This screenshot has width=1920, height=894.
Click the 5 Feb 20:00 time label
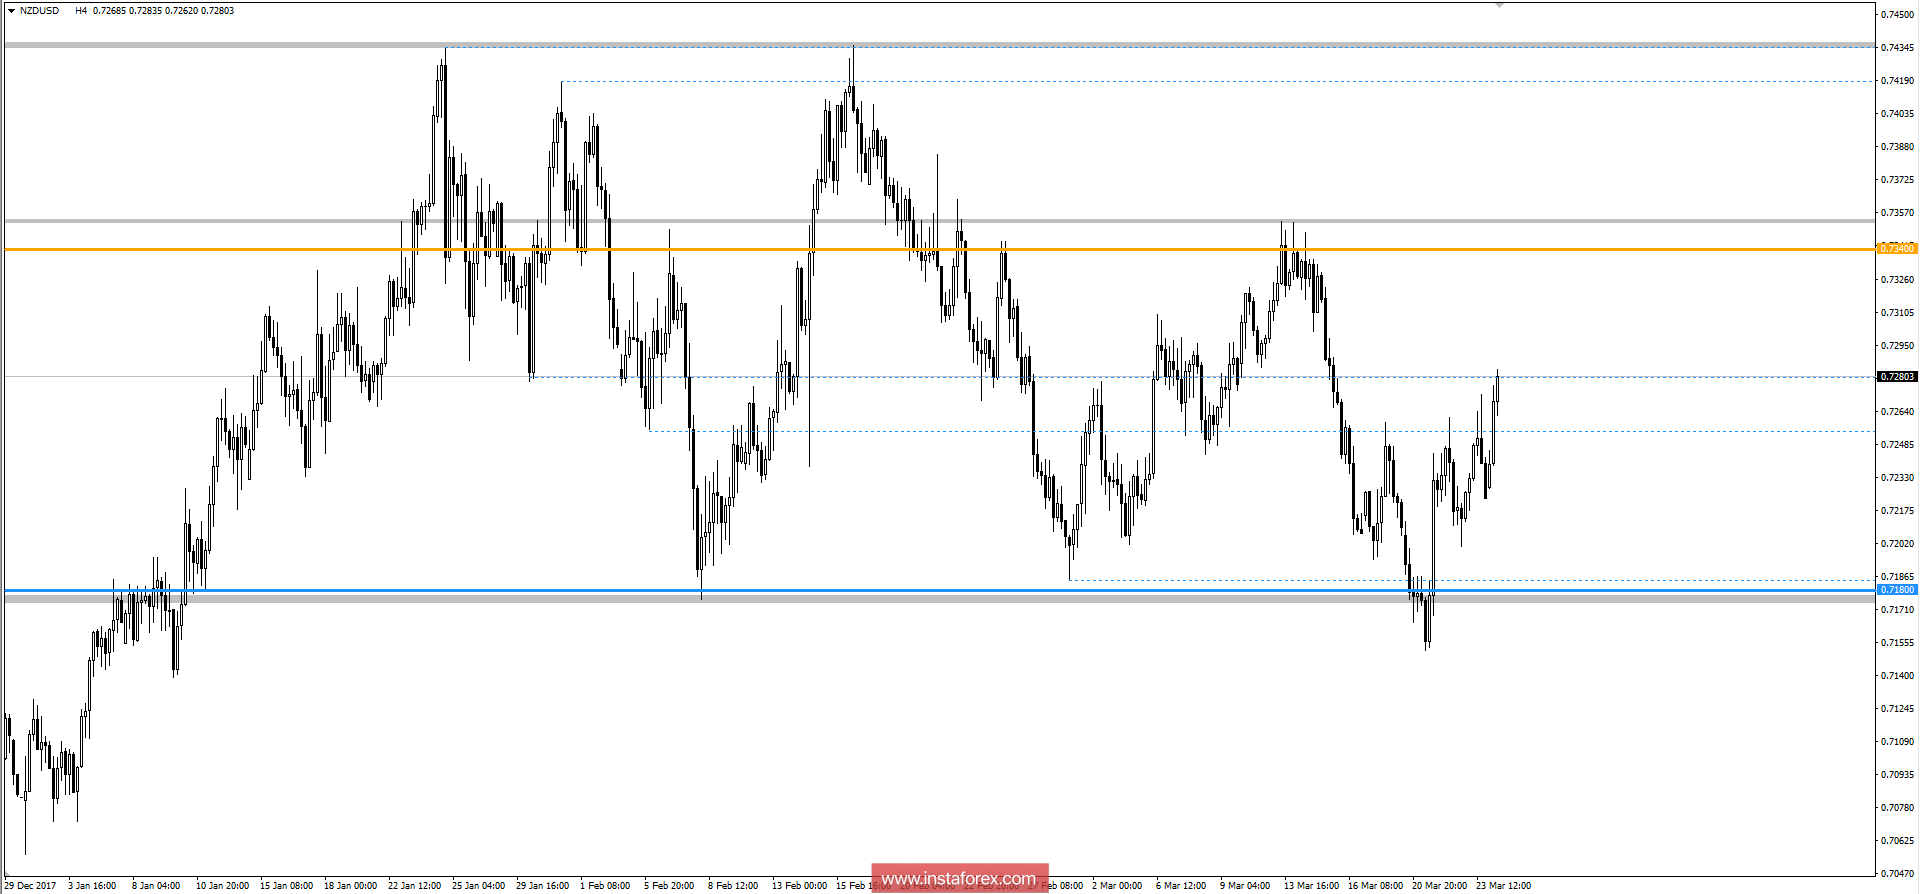pos(669,886)
